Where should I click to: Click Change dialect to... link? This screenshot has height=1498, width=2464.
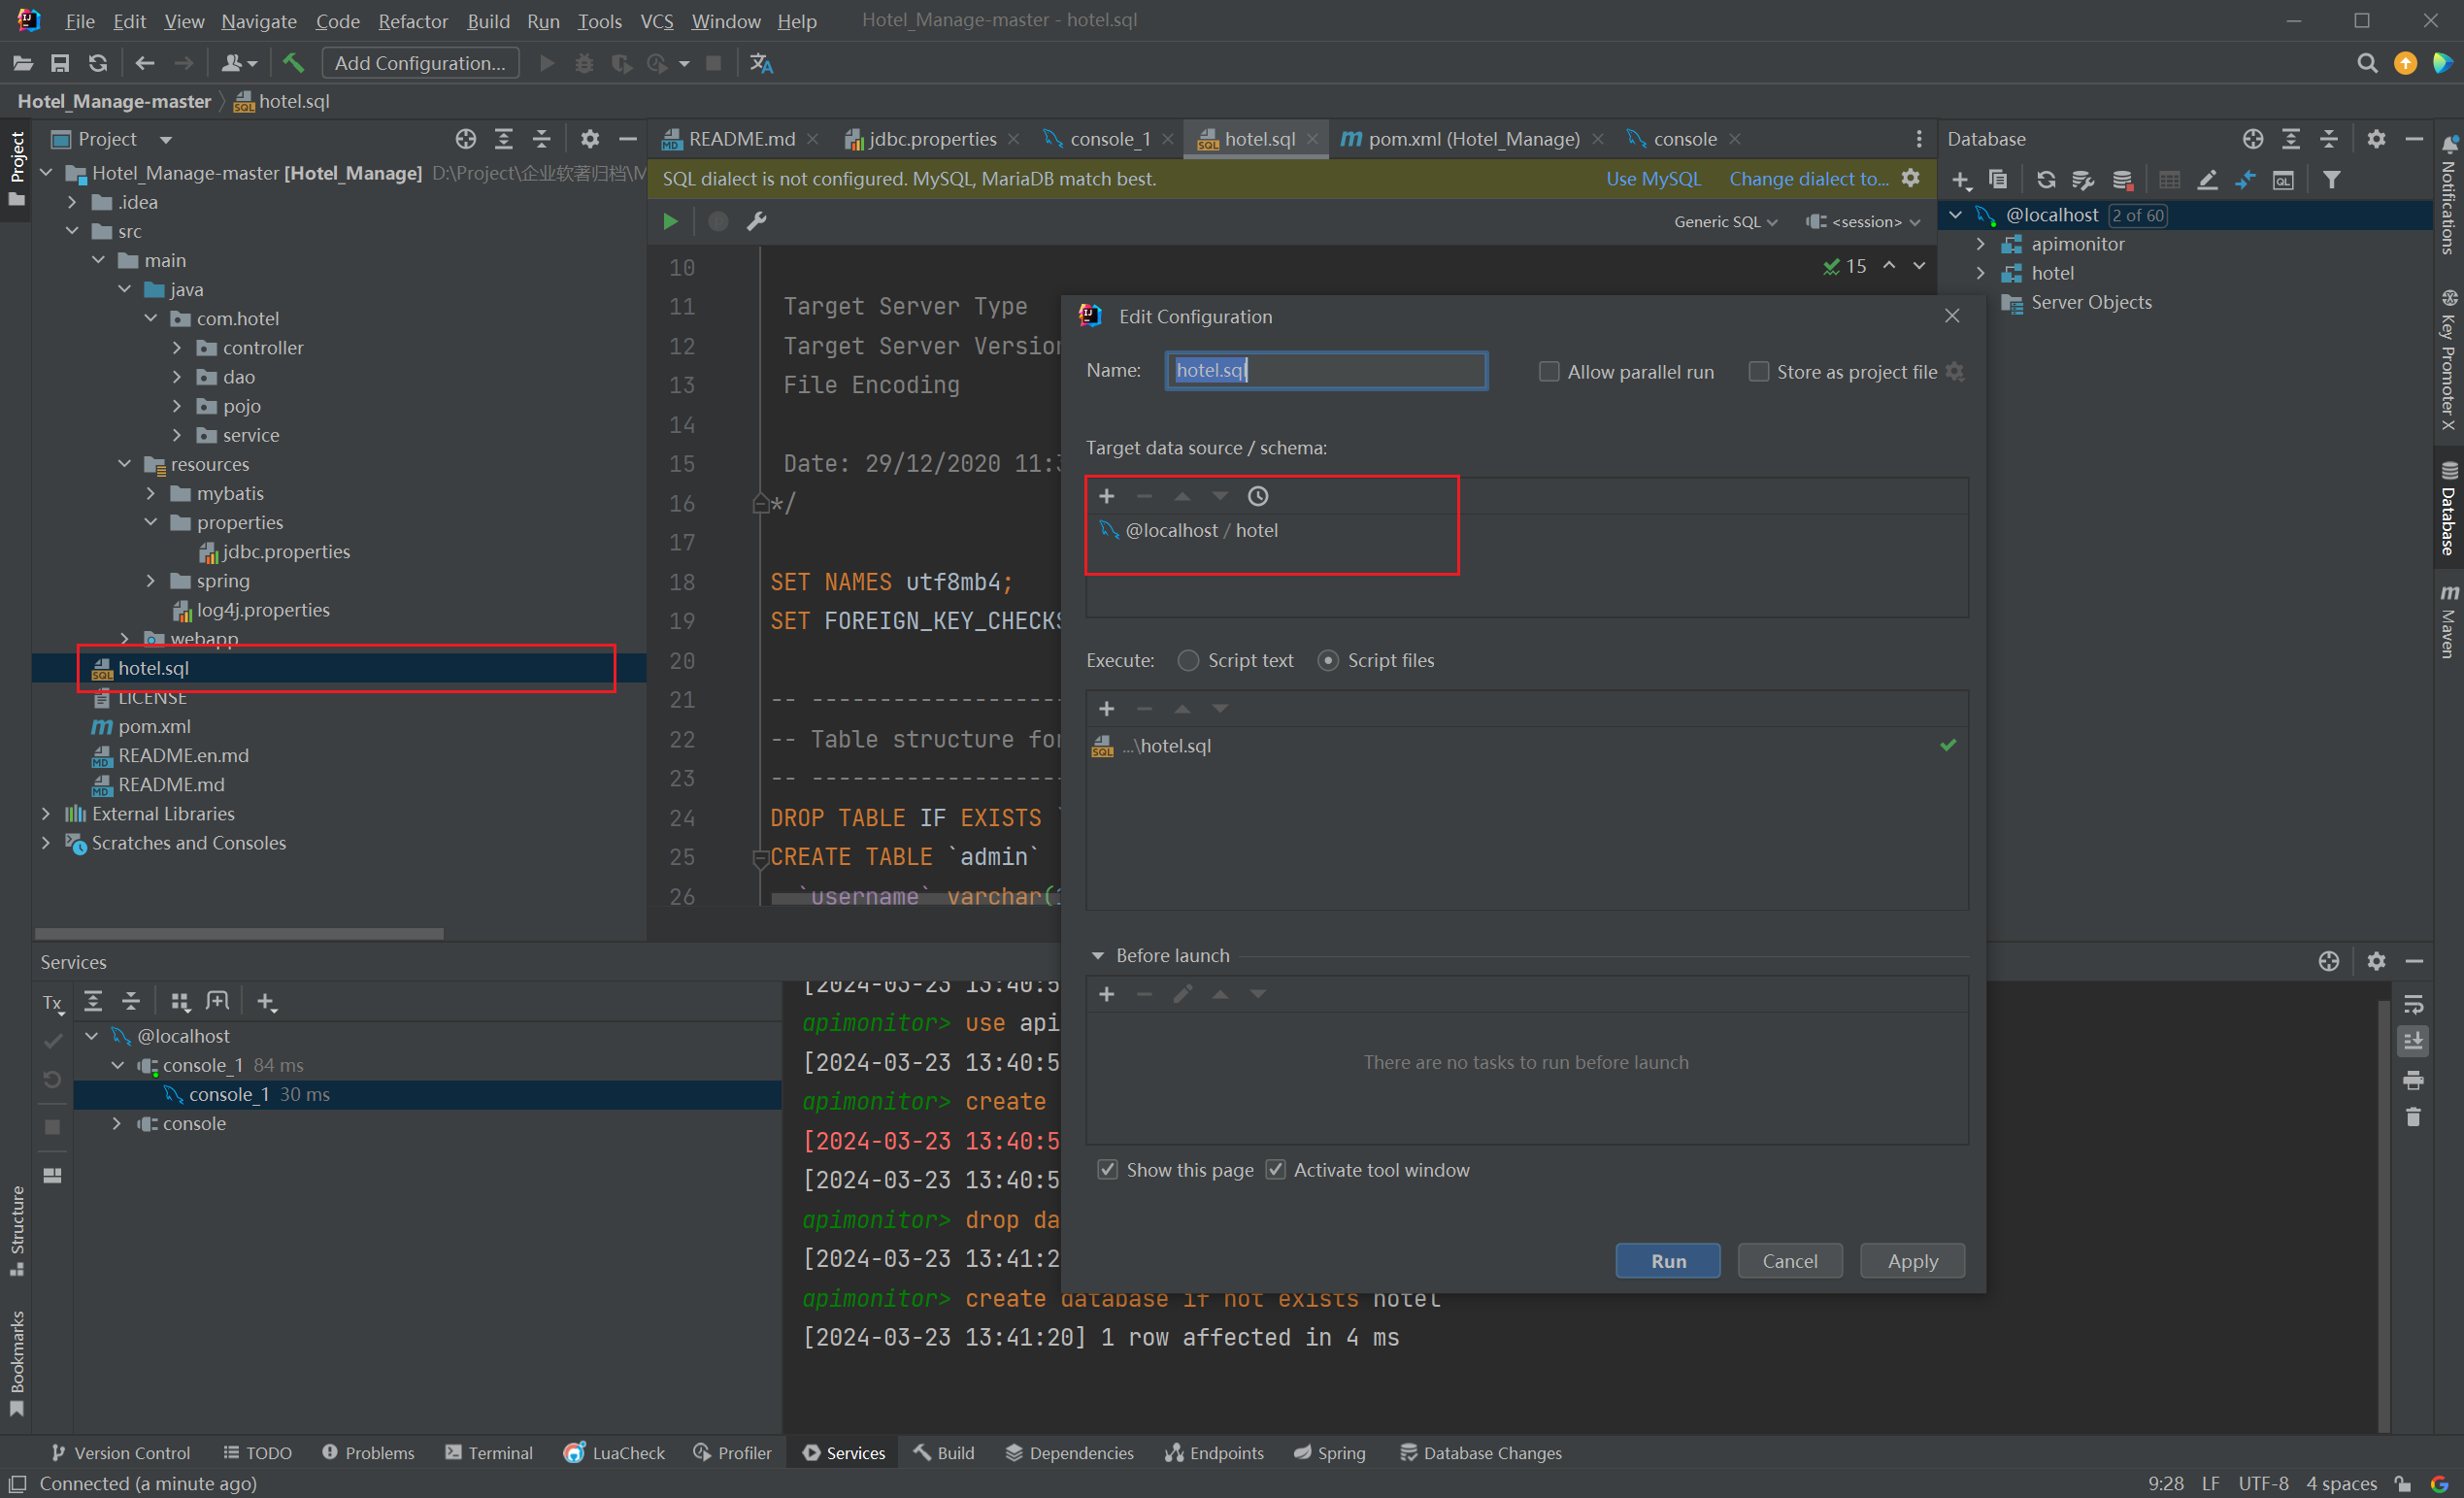[1809, 179]
